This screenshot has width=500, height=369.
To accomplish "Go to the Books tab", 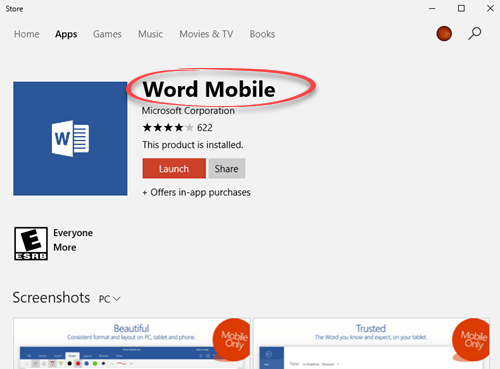I will 262,34.
